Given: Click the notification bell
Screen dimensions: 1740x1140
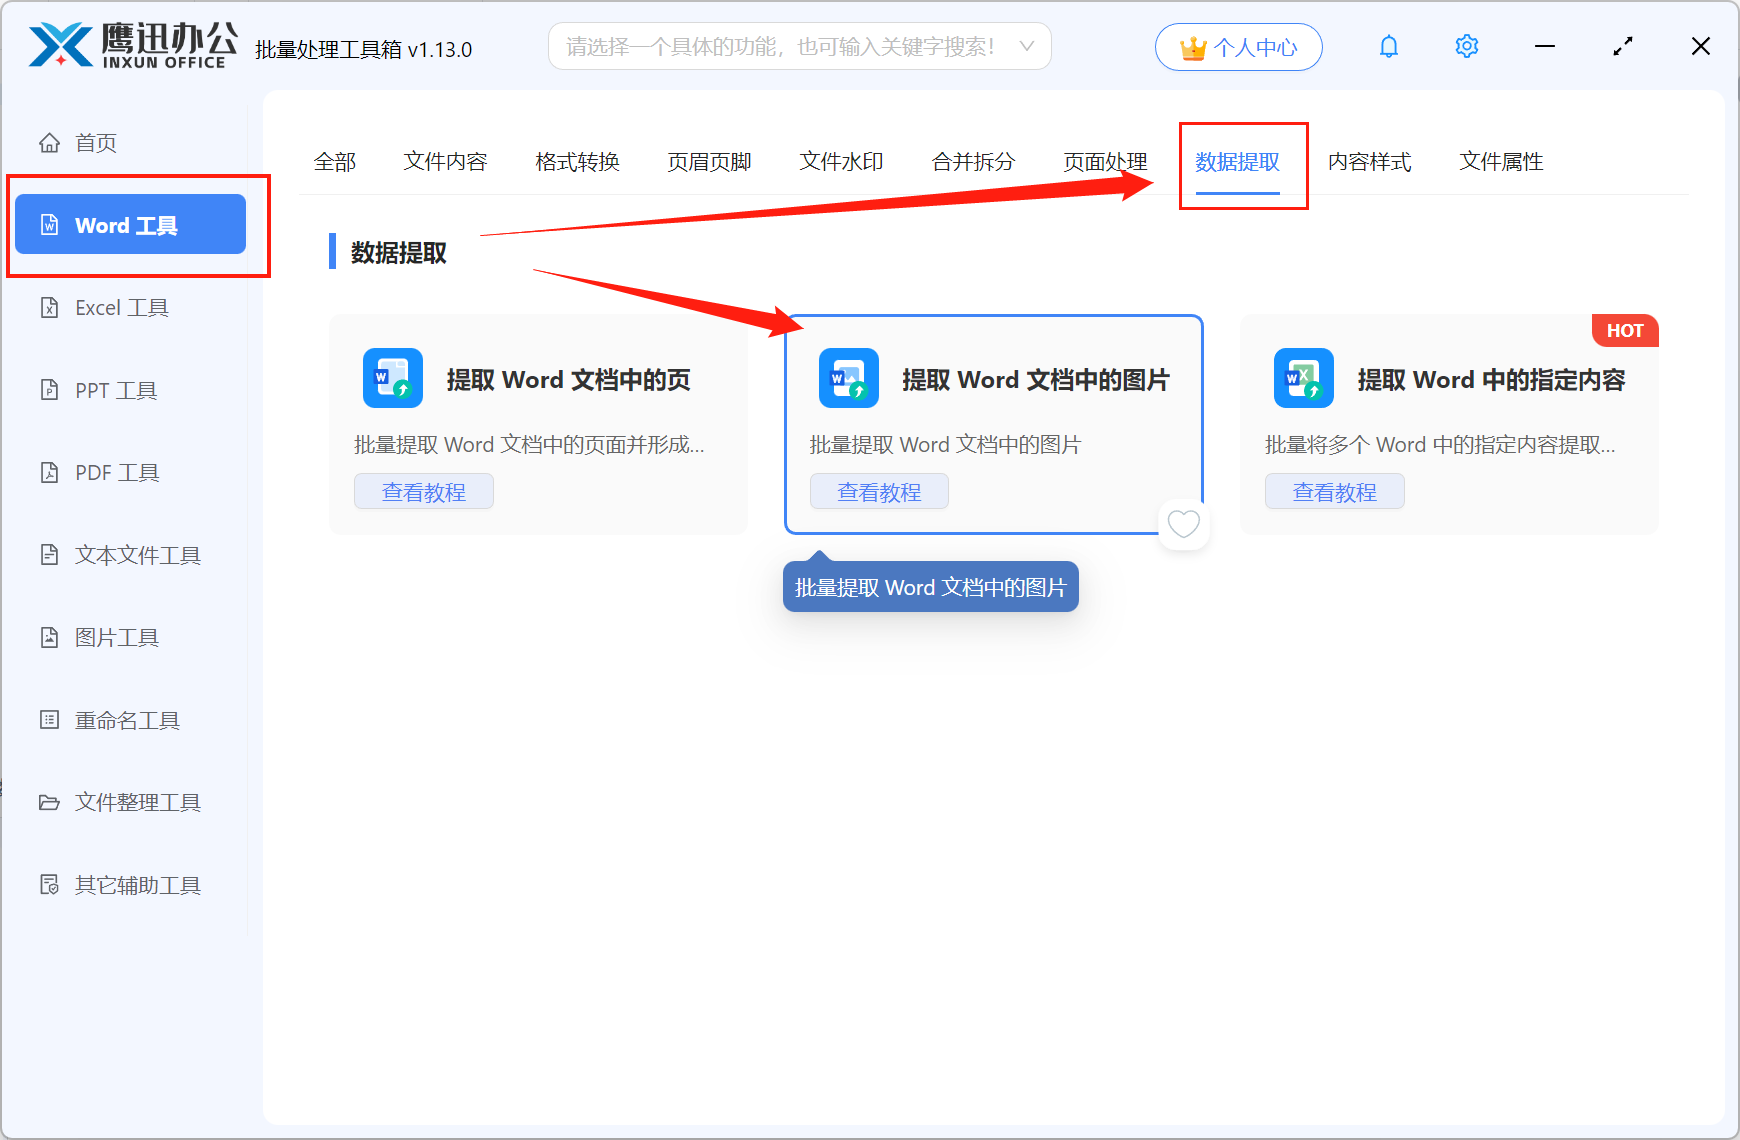Looking at the screenshot, I should pyautogui.click(x=1388, y=46).
